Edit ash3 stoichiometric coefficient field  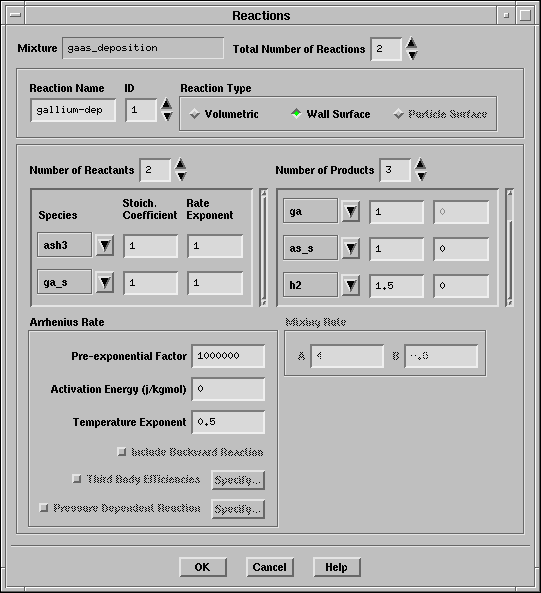click(x=150, y=246)
